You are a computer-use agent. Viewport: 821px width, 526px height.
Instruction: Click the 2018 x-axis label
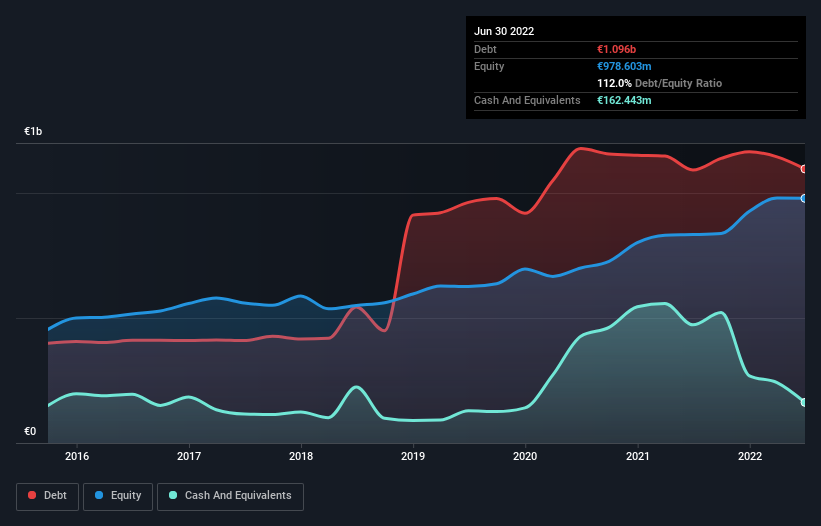pos(301,456)
